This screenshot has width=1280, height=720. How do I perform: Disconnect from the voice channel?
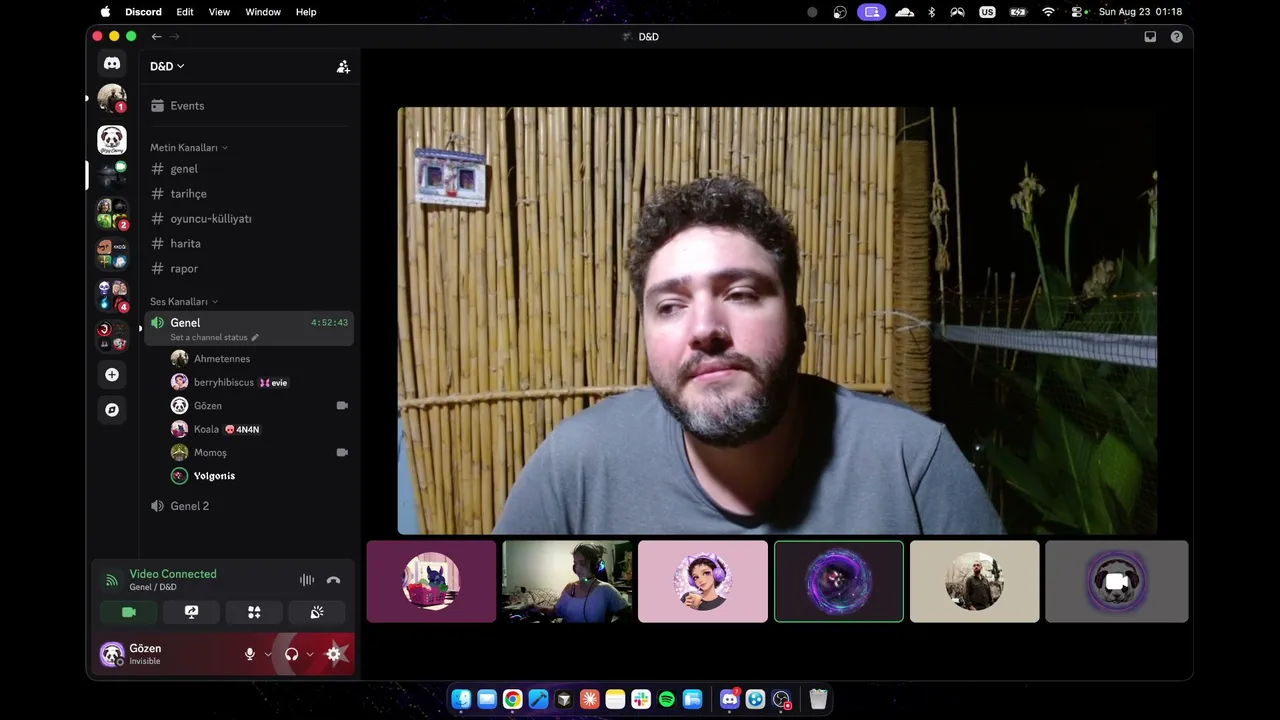334,580
